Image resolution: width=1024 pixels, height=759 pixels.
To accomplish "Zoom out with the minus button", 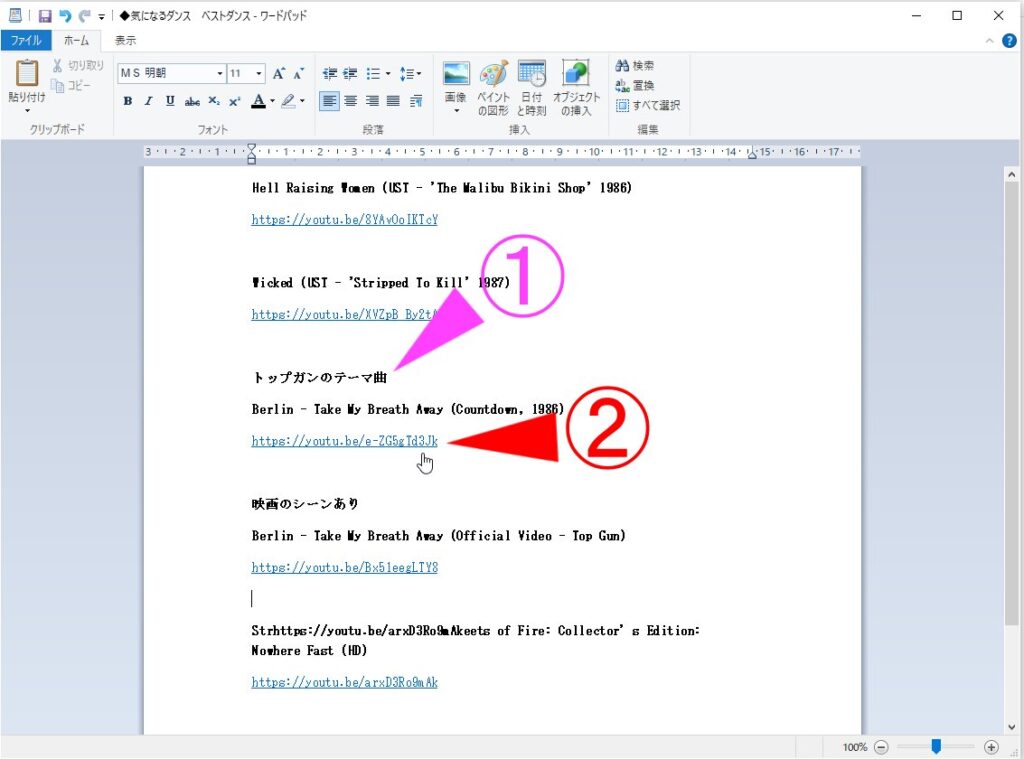I will [x=881, y=747].
